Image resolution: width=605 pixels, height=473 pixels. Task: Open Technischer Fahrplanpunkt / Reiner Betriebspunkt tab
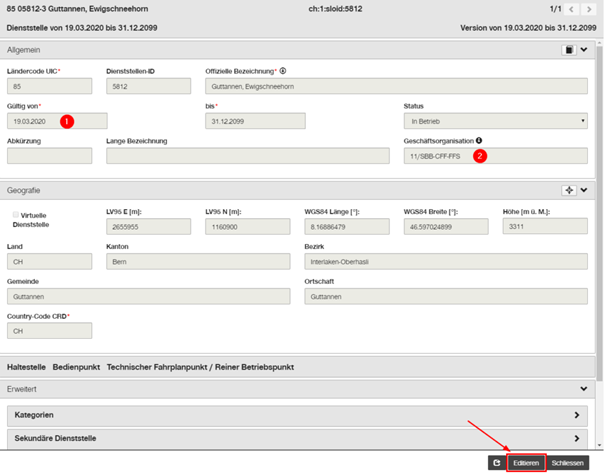point(200,367)
